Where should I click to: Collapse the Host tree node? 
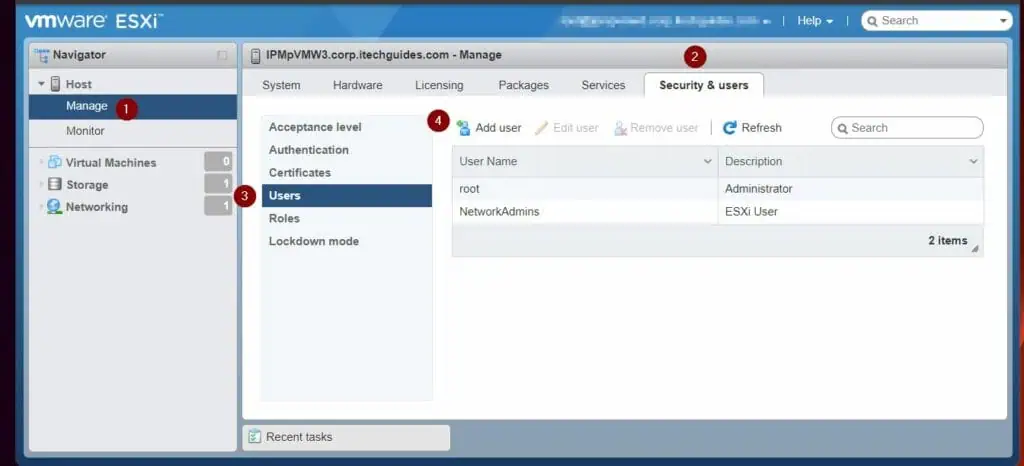[42, 84]
